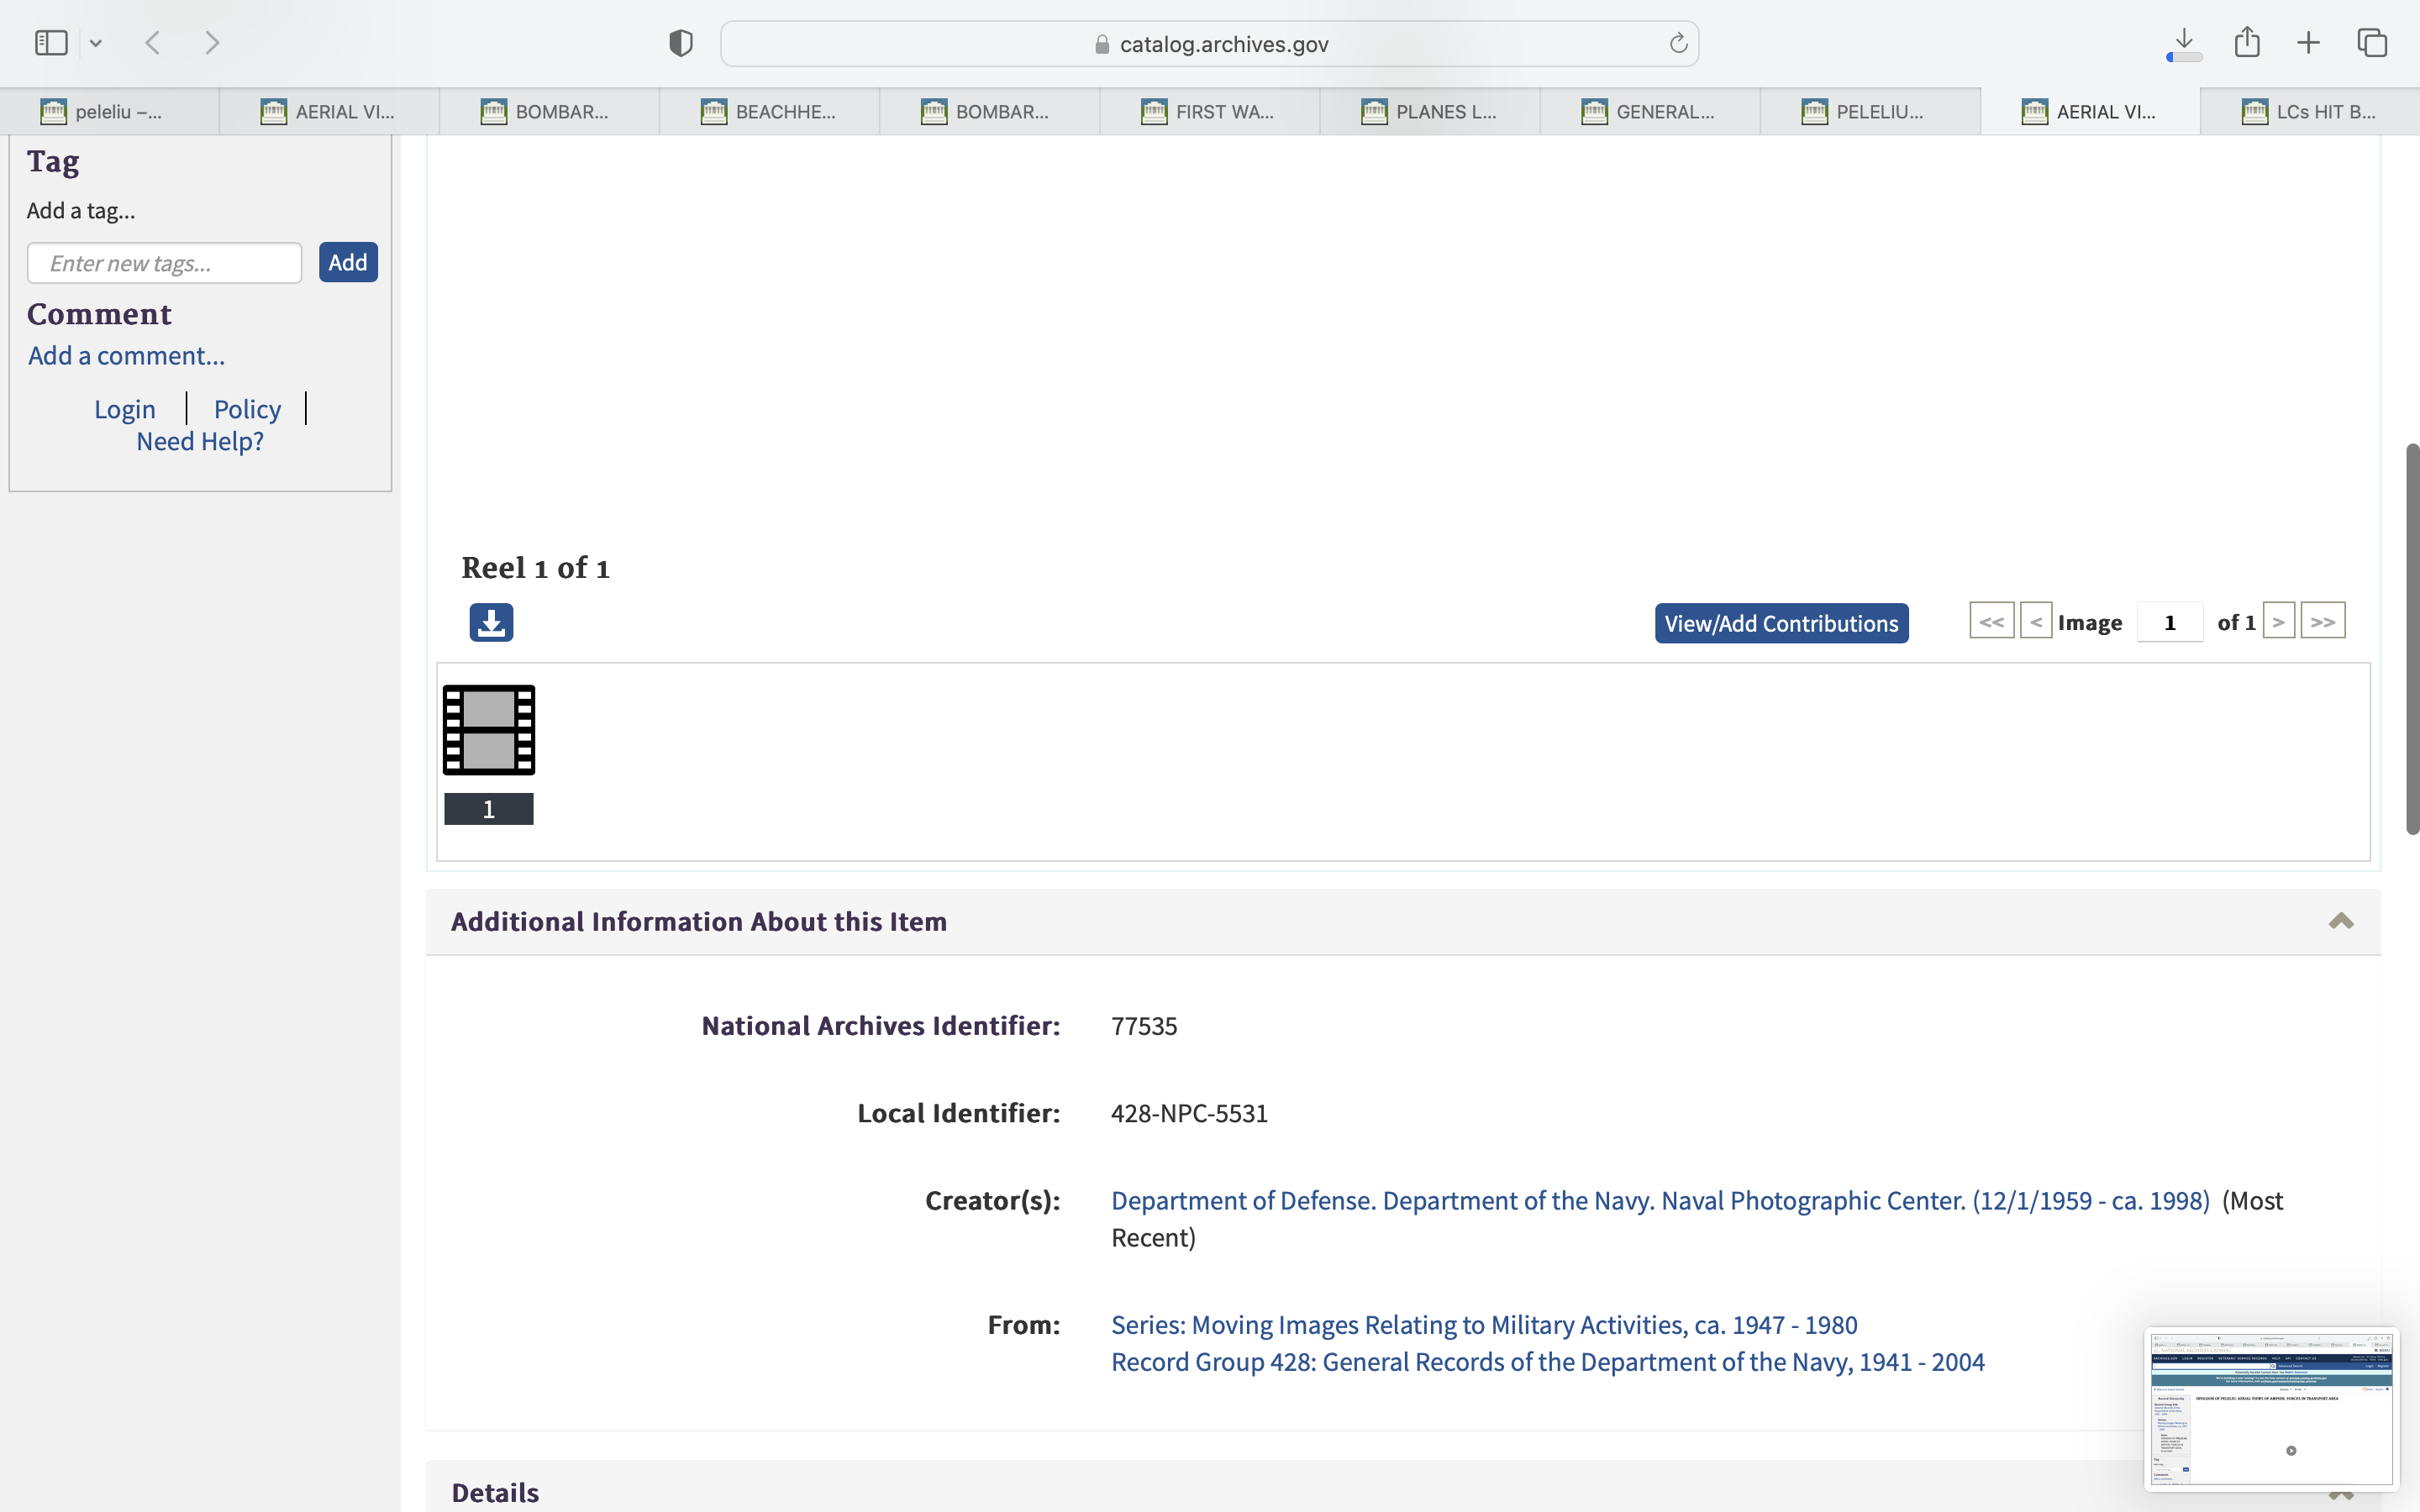Click View/Add Contributions button

click(x=1781, y=623)
